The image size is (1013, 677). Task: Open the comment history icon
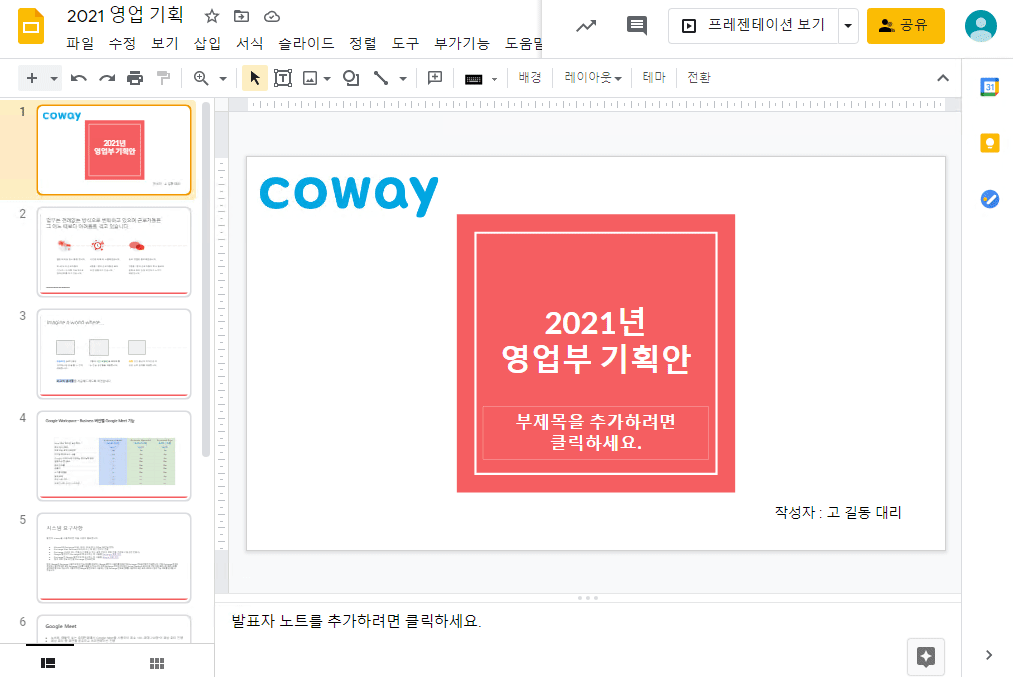point(637,26)
